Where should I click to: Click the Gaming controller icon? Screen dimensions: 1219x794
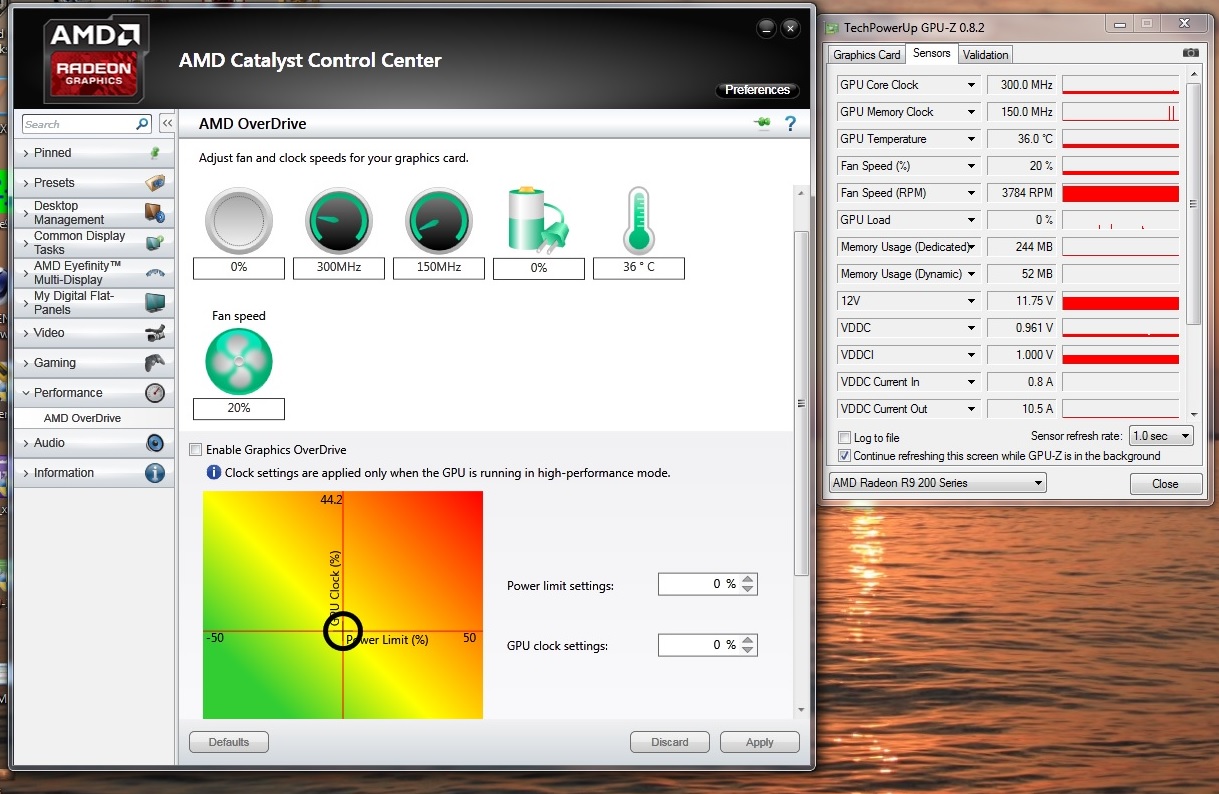click(154, 363)
